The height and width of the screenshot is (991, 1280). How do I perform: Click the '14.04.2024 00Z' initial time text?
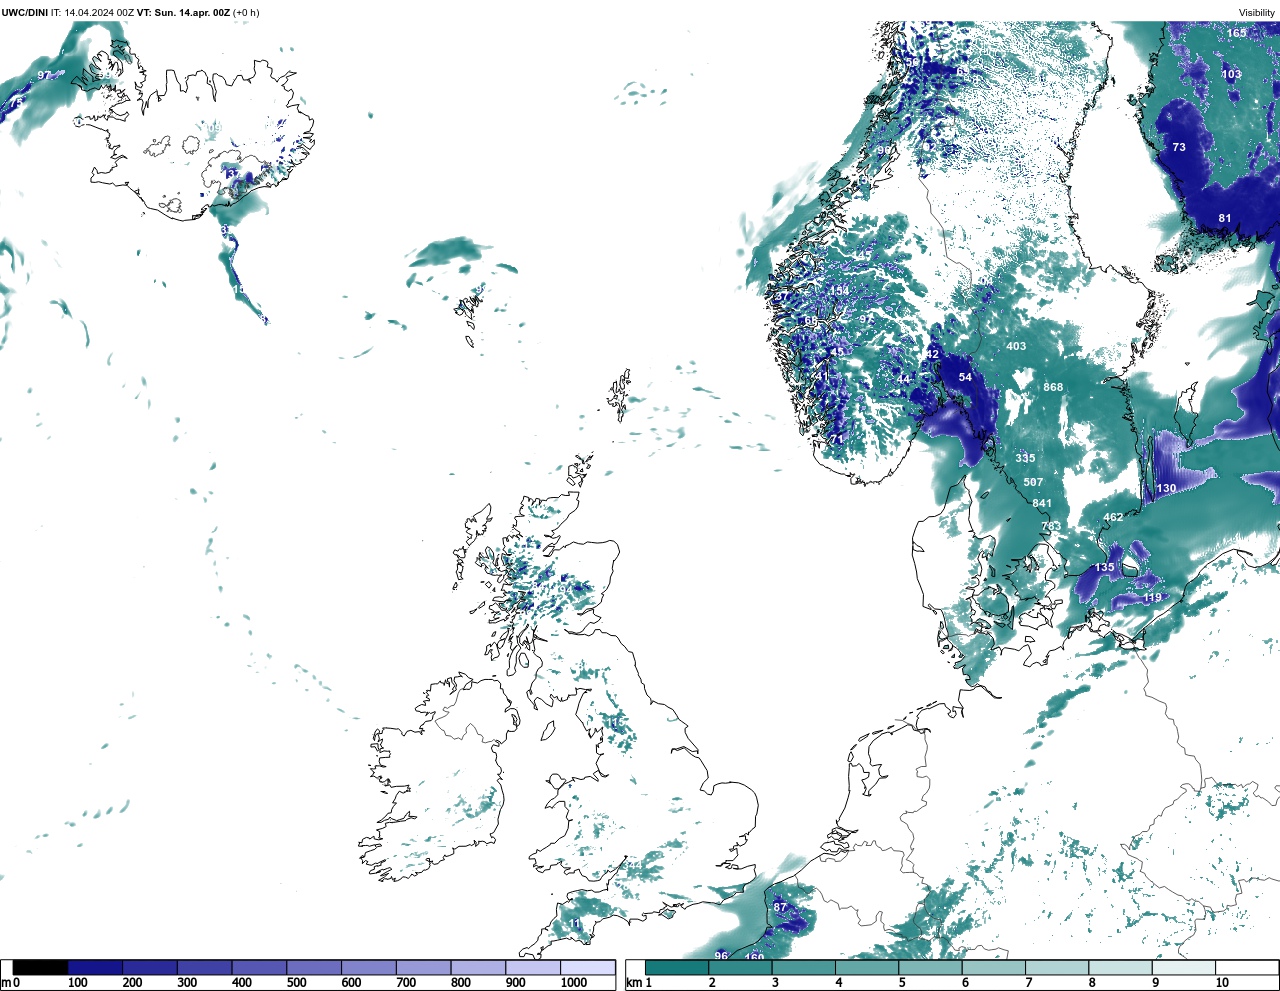tap(99, 13)
